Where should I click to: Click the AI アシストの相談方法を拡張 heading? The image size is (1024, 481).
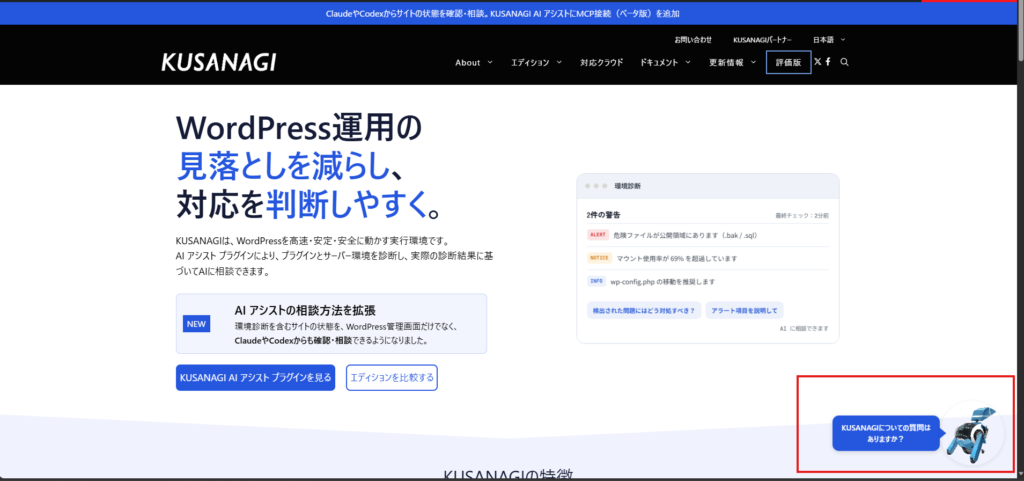[305, 310]
